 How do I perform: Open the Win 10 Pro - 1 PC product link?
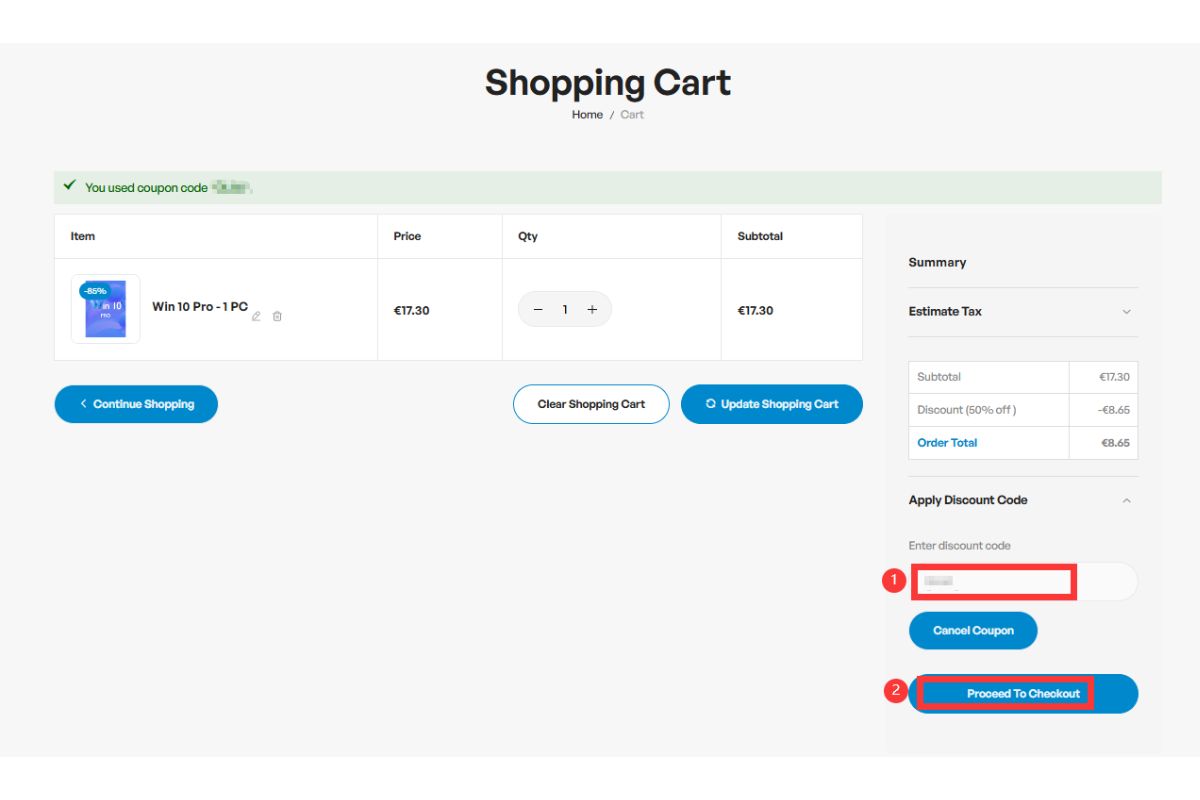click(x=199, y=307)
